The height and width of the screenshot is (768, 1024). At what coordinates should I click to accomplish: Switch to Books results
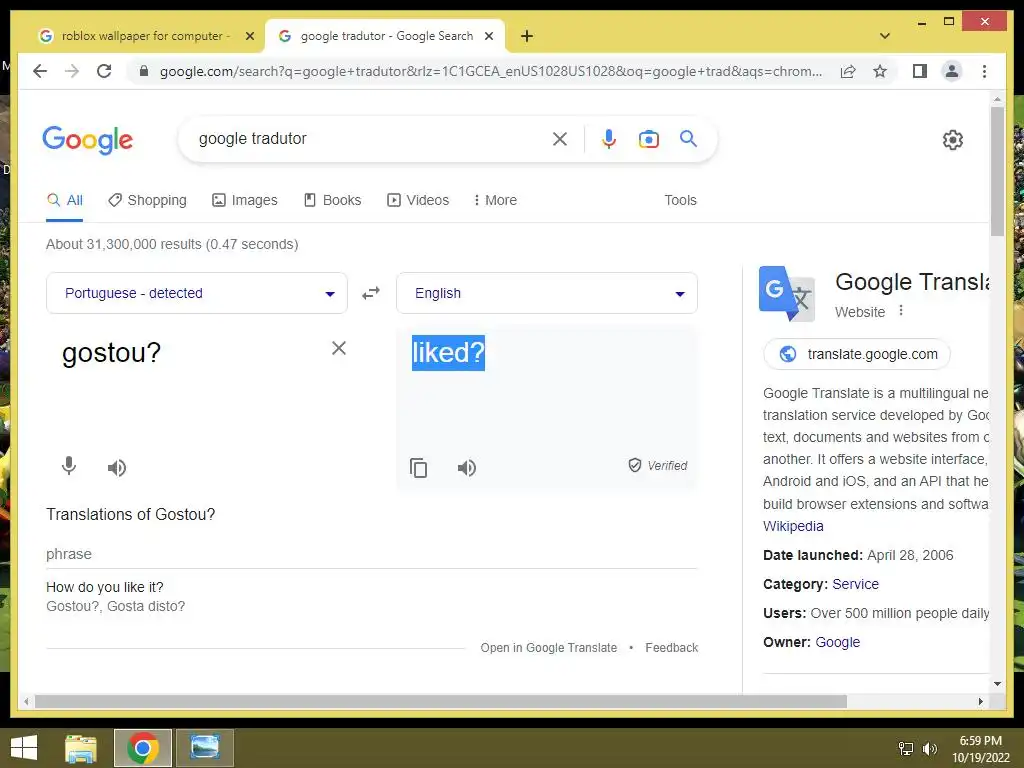point(332,200)
